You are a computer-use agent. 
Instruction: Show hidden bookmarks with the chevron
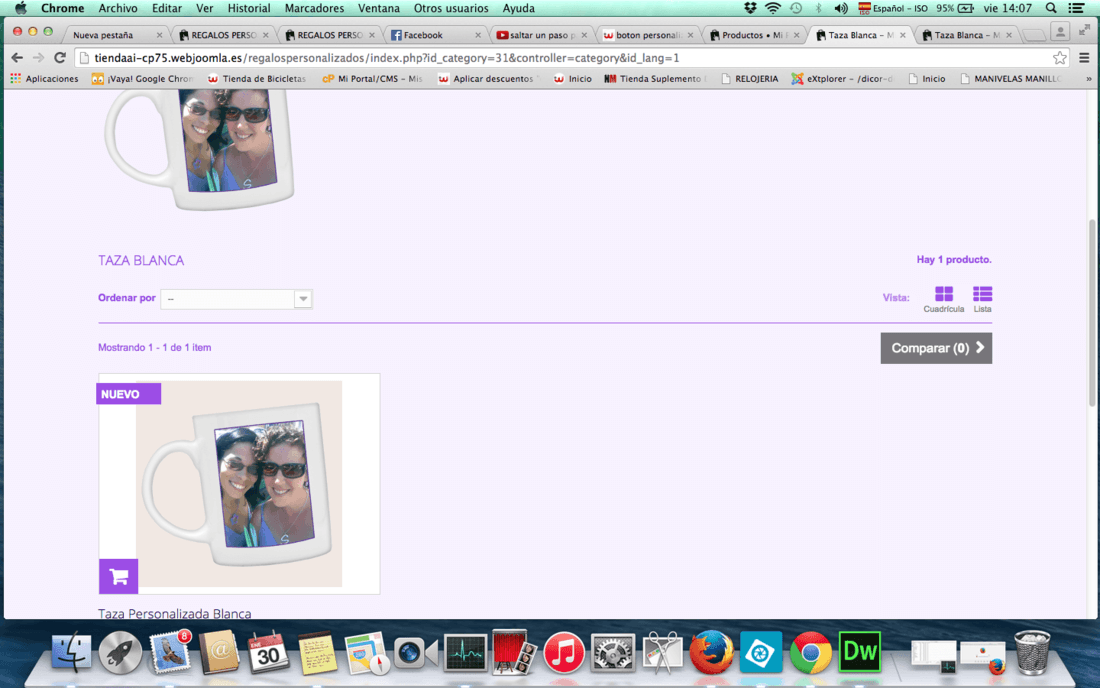pyautogui.click(x=1089, y=79)
